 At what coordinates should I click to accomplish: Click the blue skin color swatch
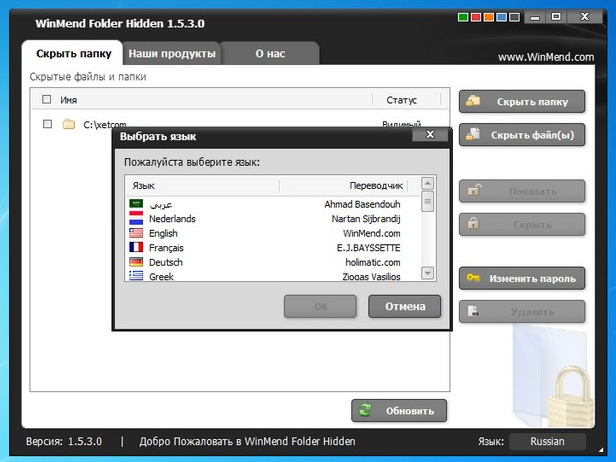click(501, 17)
